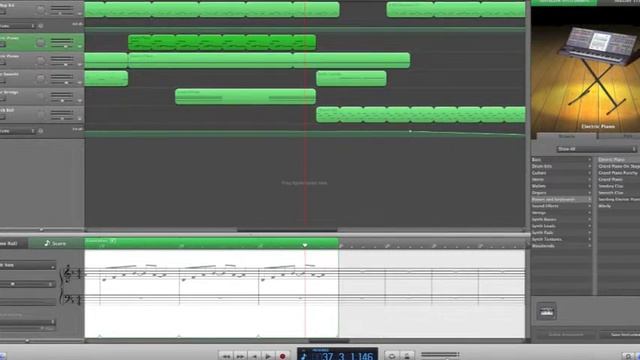Click the pan knob of the fourth track

[40, 78]
